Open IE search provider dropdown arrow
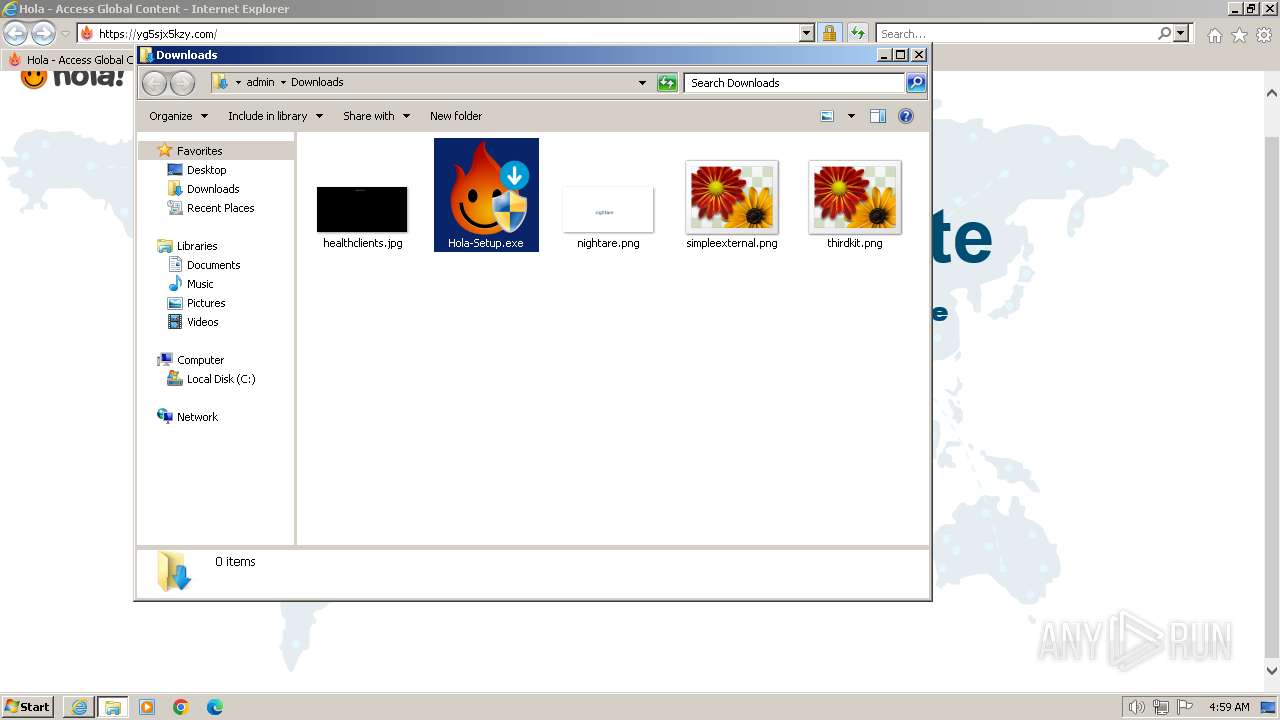The image size is (1280, 720). point(1181,33)
